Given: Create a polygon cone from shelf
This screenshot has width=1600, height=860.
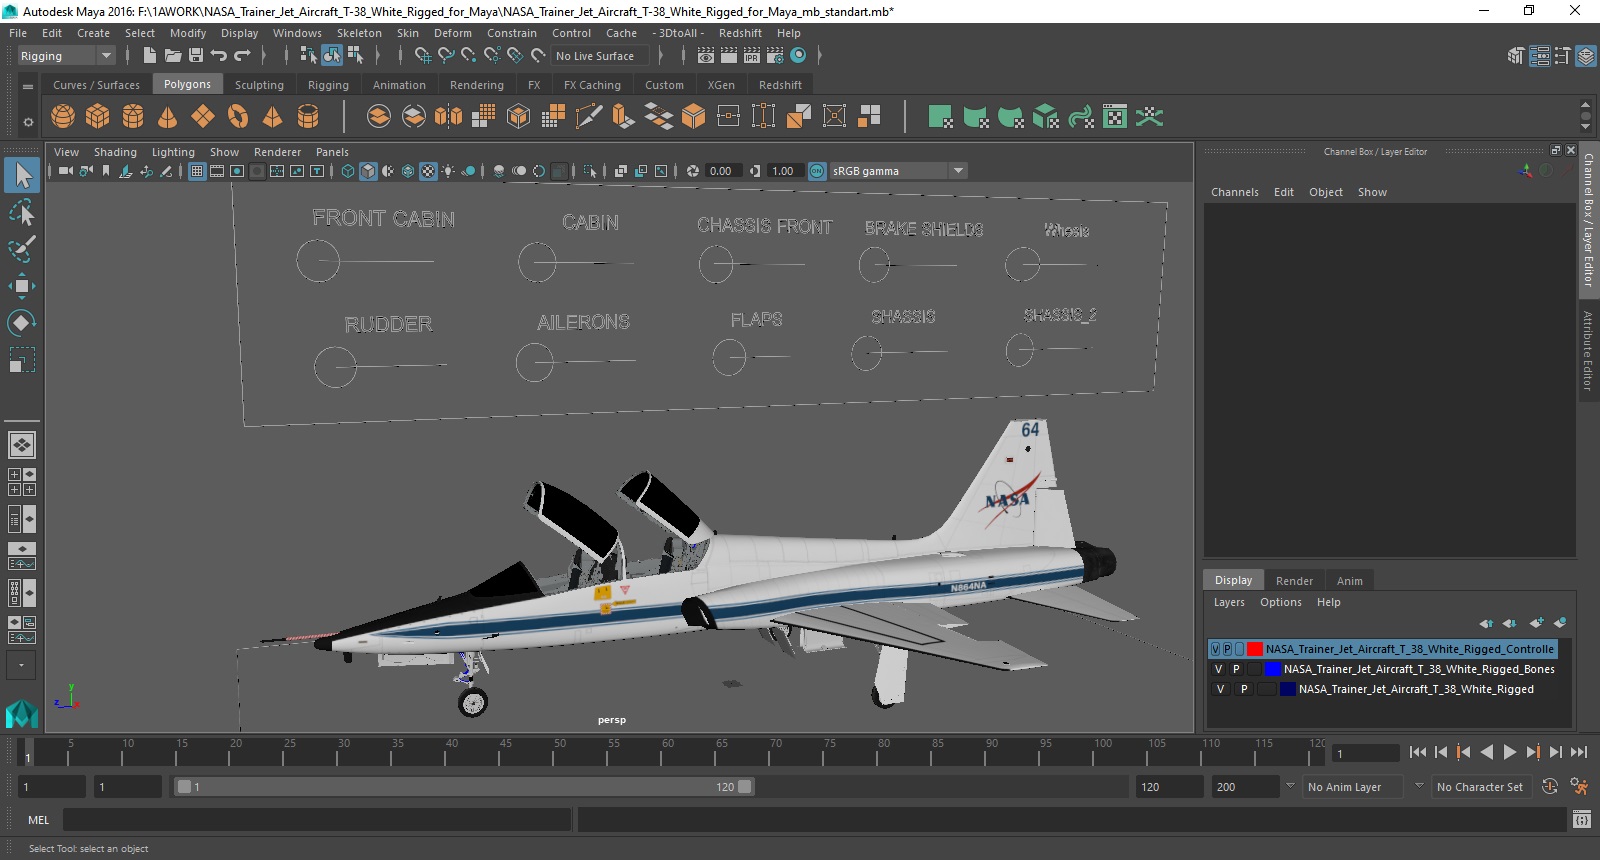Looking at the screenshot, I should pos(168,117).
